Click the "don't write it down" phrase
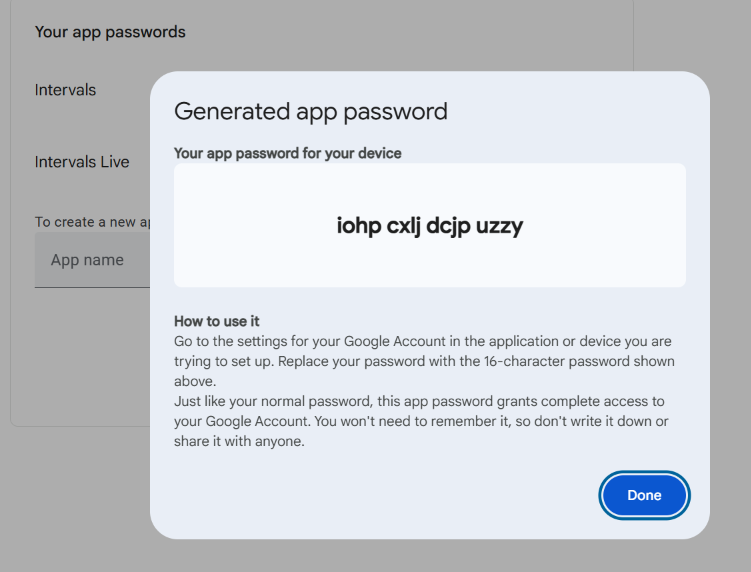This screenshot has height=572, width=751. [x=586, y=421]
